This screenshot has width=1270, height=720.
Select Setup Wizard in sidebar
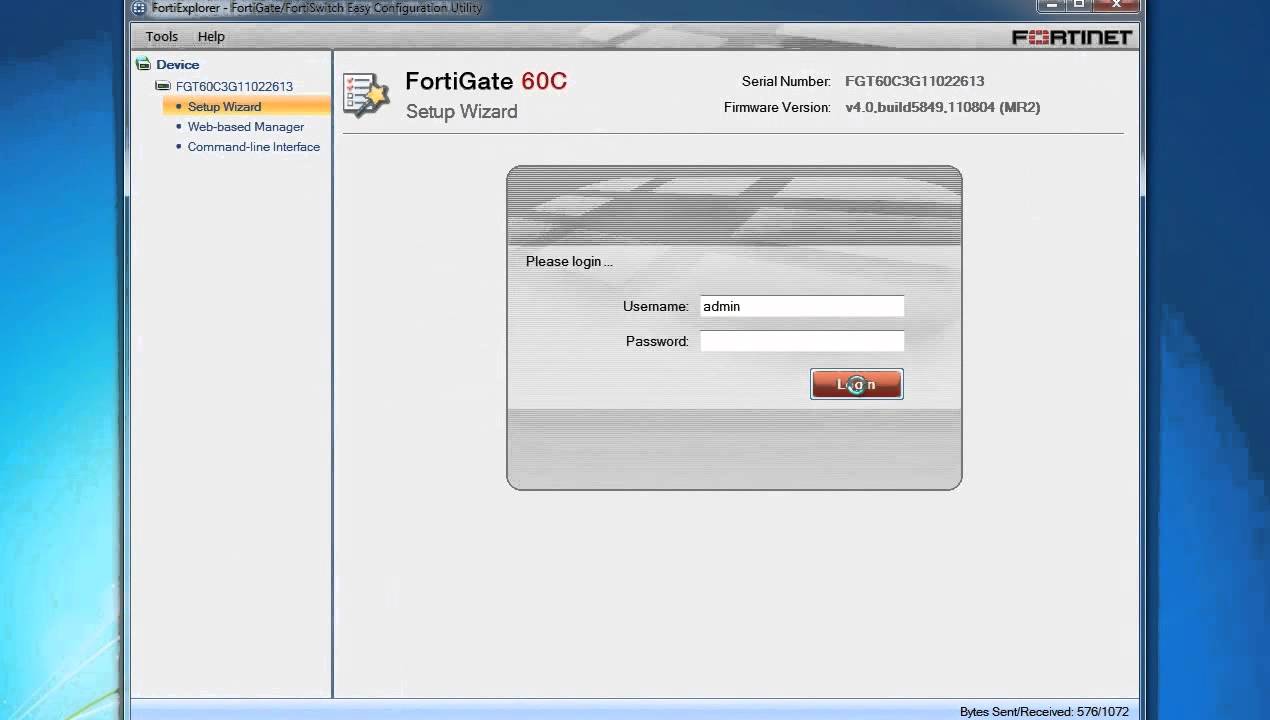tap(246, 107)
